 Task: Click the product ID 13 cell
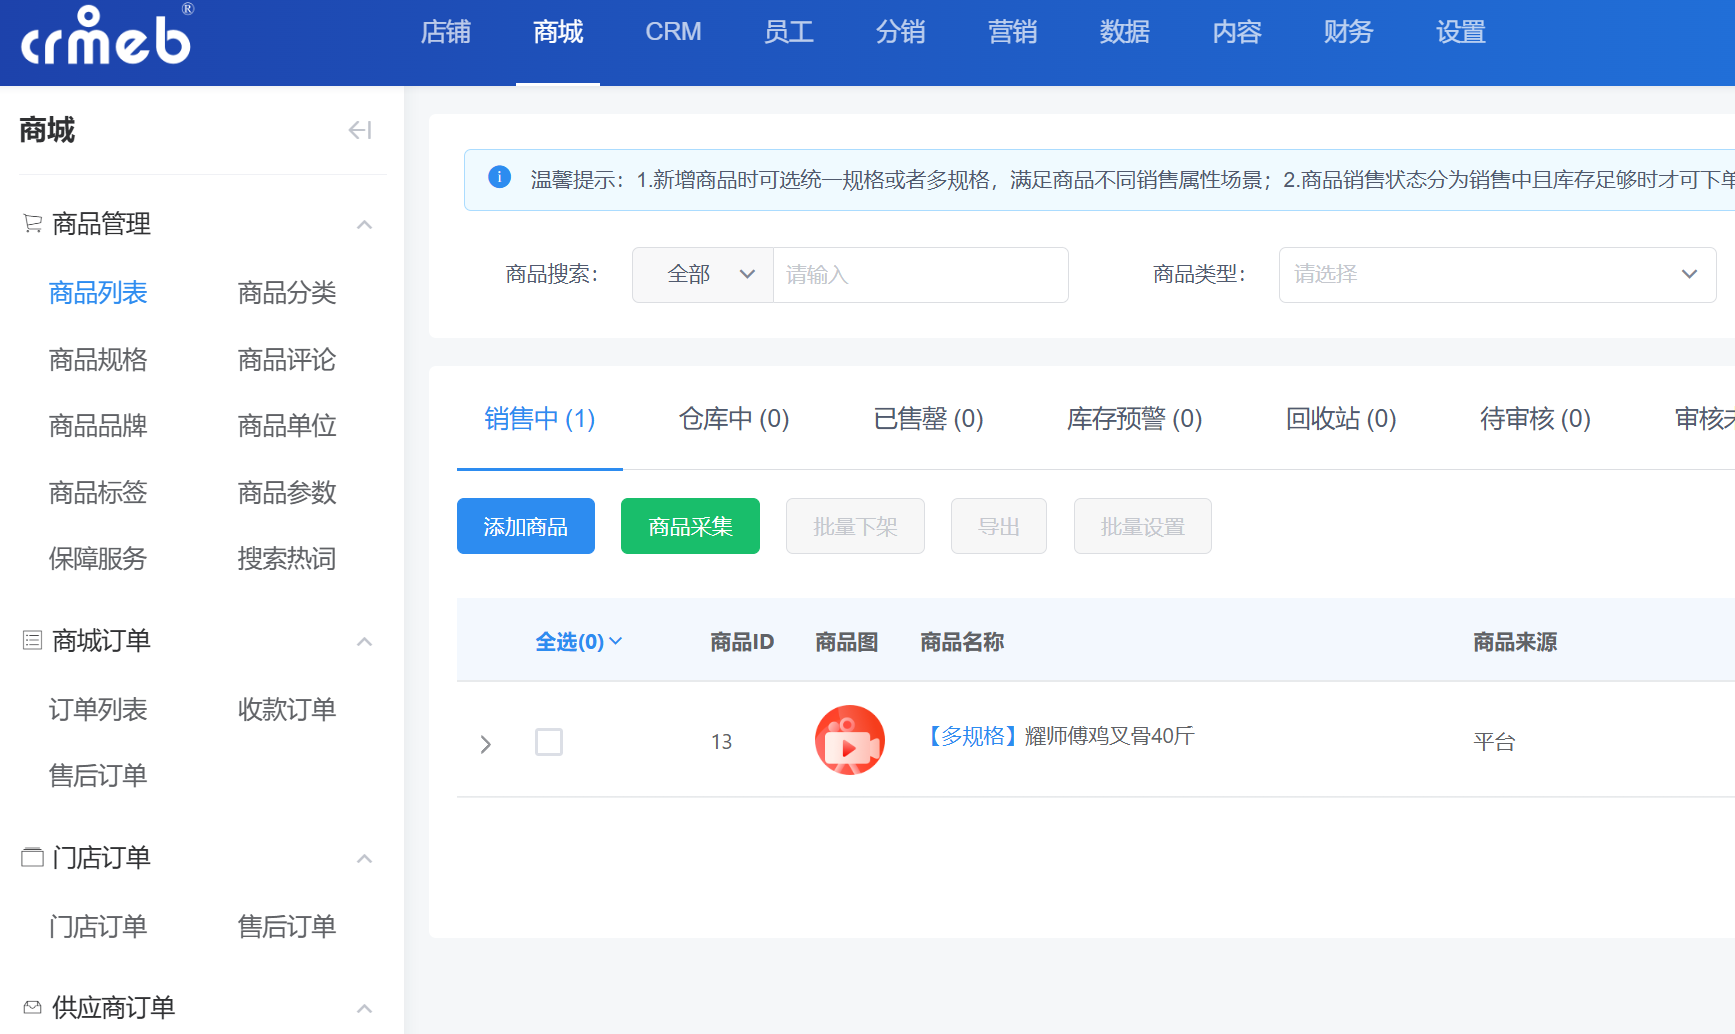pos(722,742)
